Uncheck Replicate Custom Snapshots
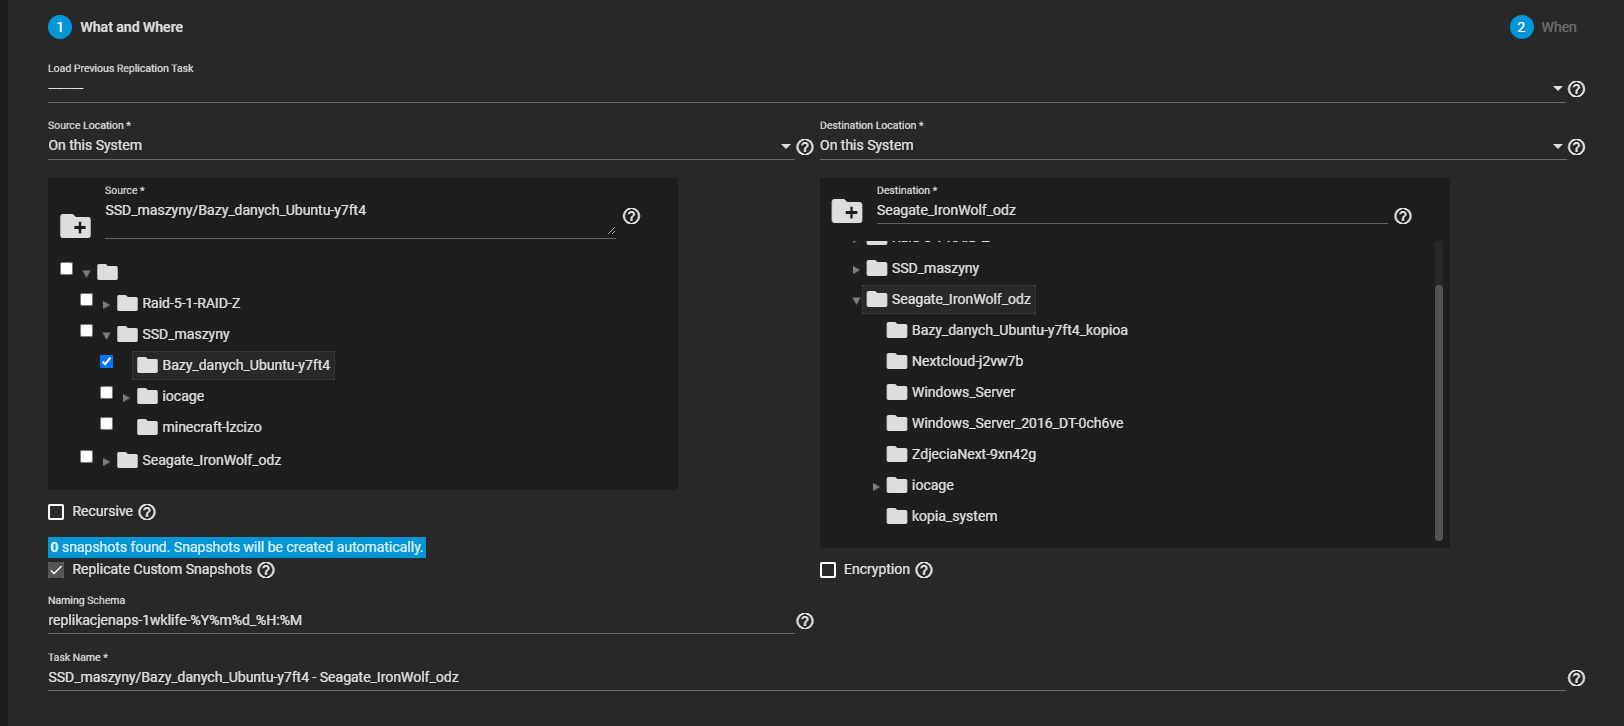Screen dimensions: 1624x726 click(56, 570)
